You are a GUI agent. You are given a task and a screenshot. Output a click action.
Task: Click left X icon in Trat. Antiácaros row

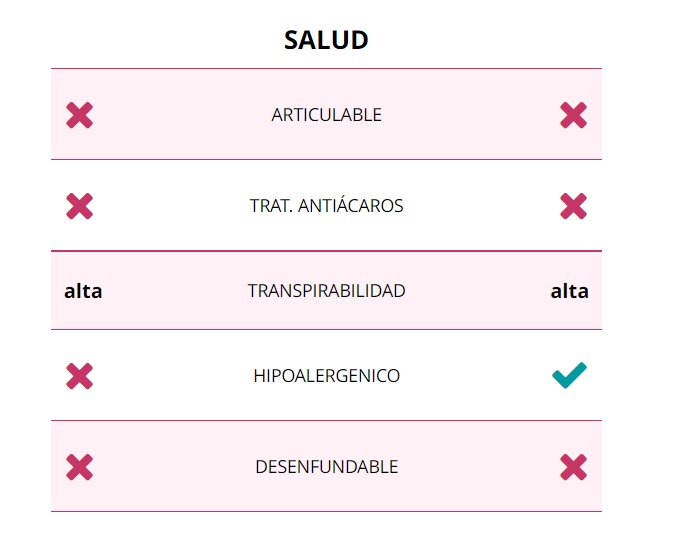80,206
